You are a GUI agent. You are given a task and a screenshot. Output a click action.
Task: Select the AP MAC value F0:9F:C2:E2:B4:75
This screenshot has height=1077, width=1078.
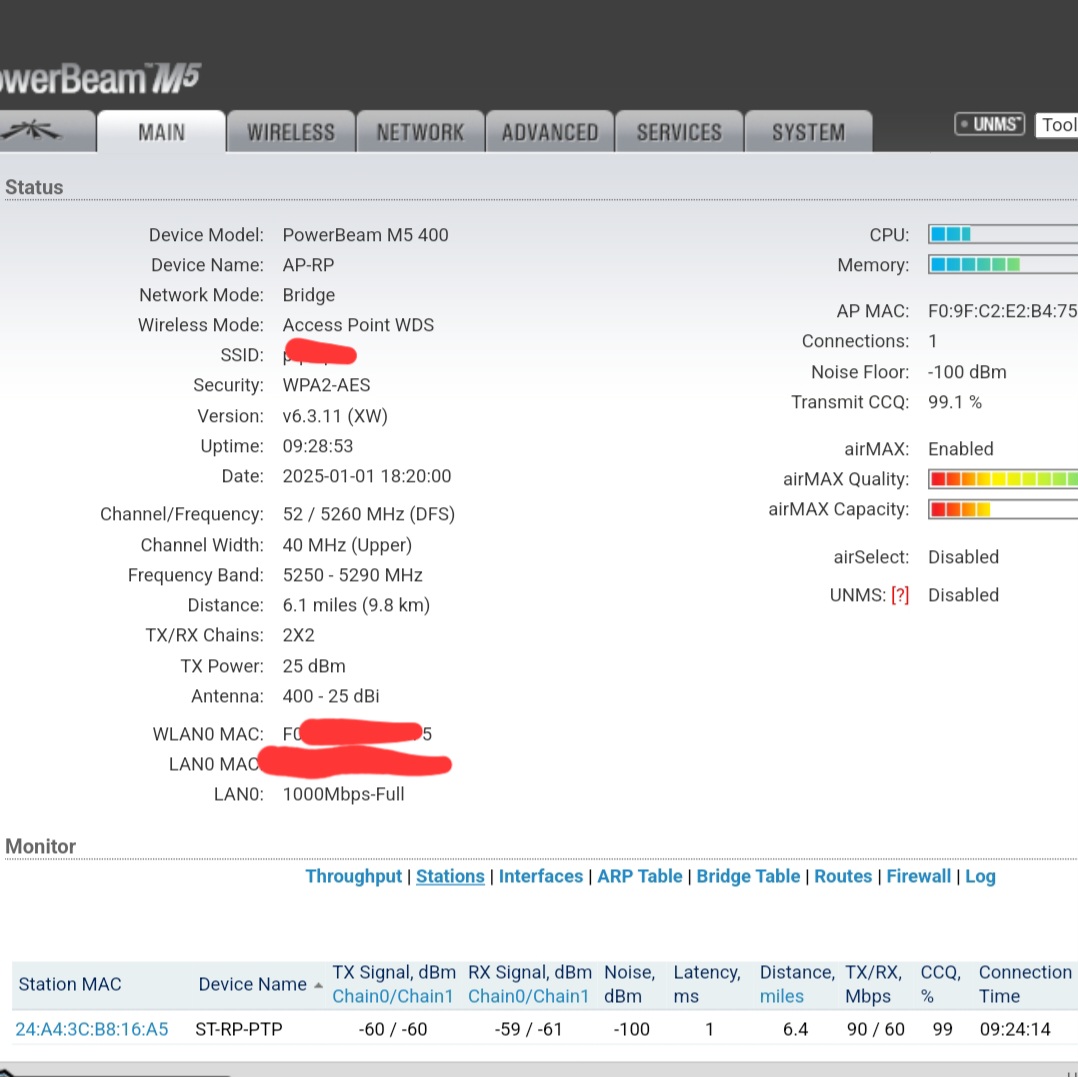[1002, 311]
